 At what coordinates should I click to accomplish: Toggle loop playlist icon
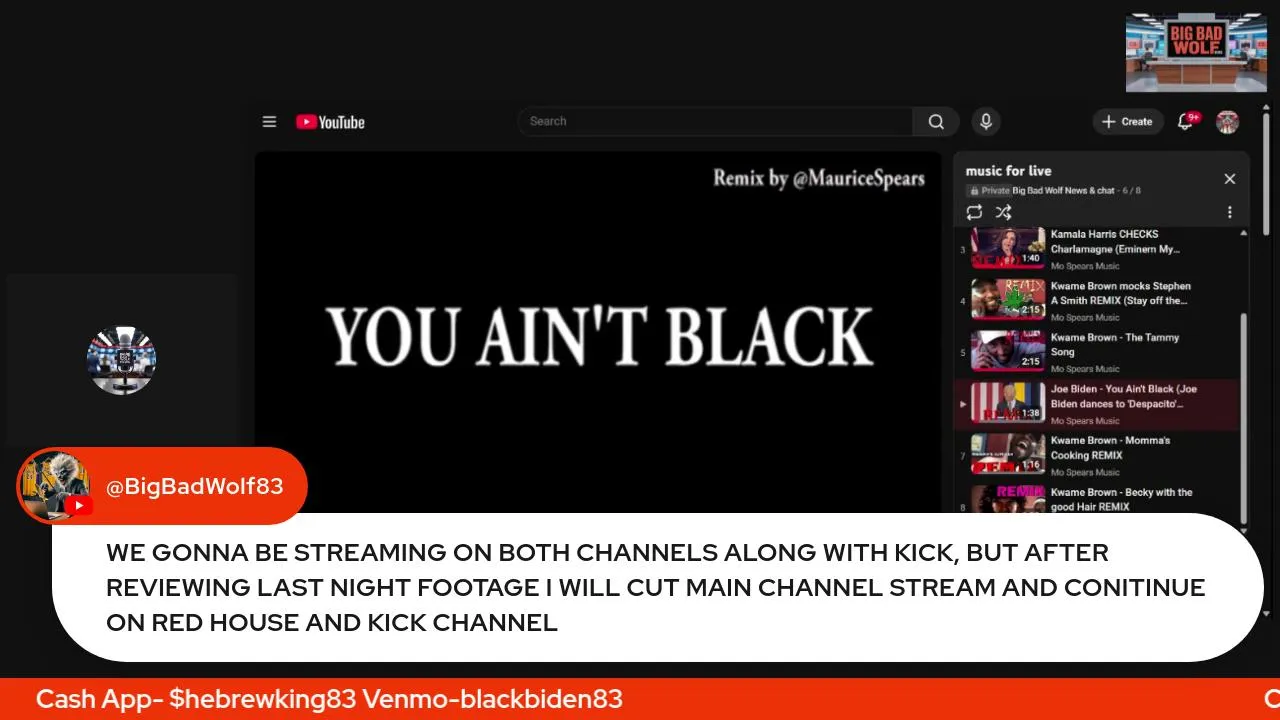[974, 212]
